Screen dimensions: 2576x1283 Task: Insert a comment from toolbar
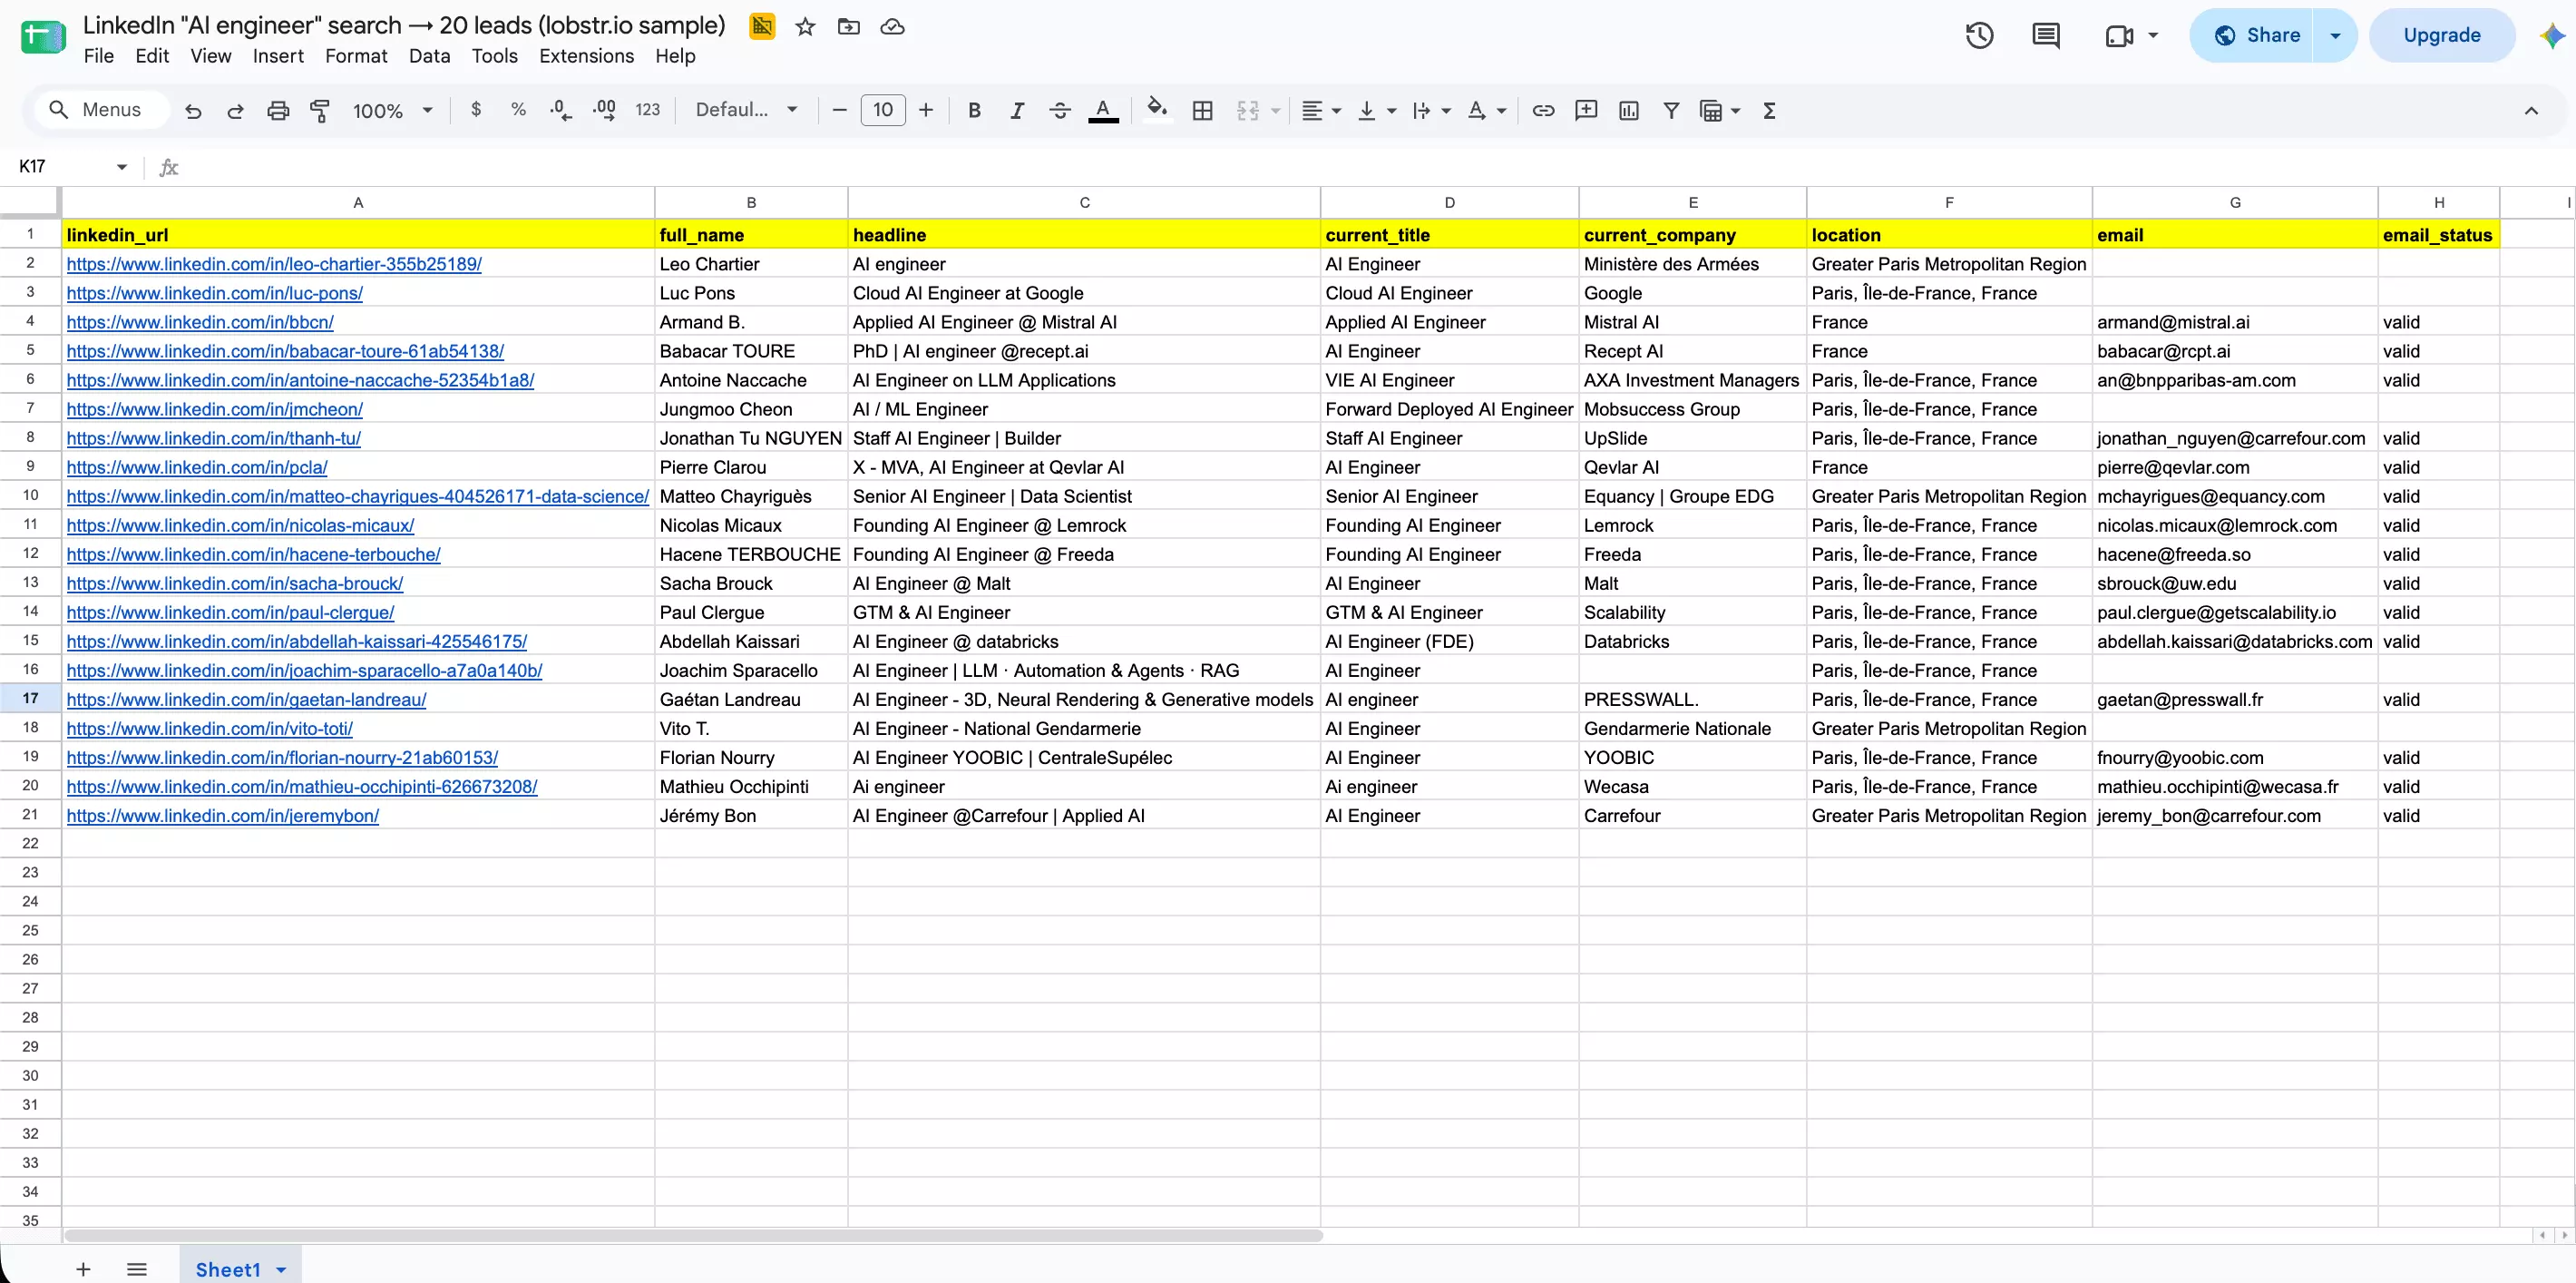pyautogui.click(x=1586, y=111)
